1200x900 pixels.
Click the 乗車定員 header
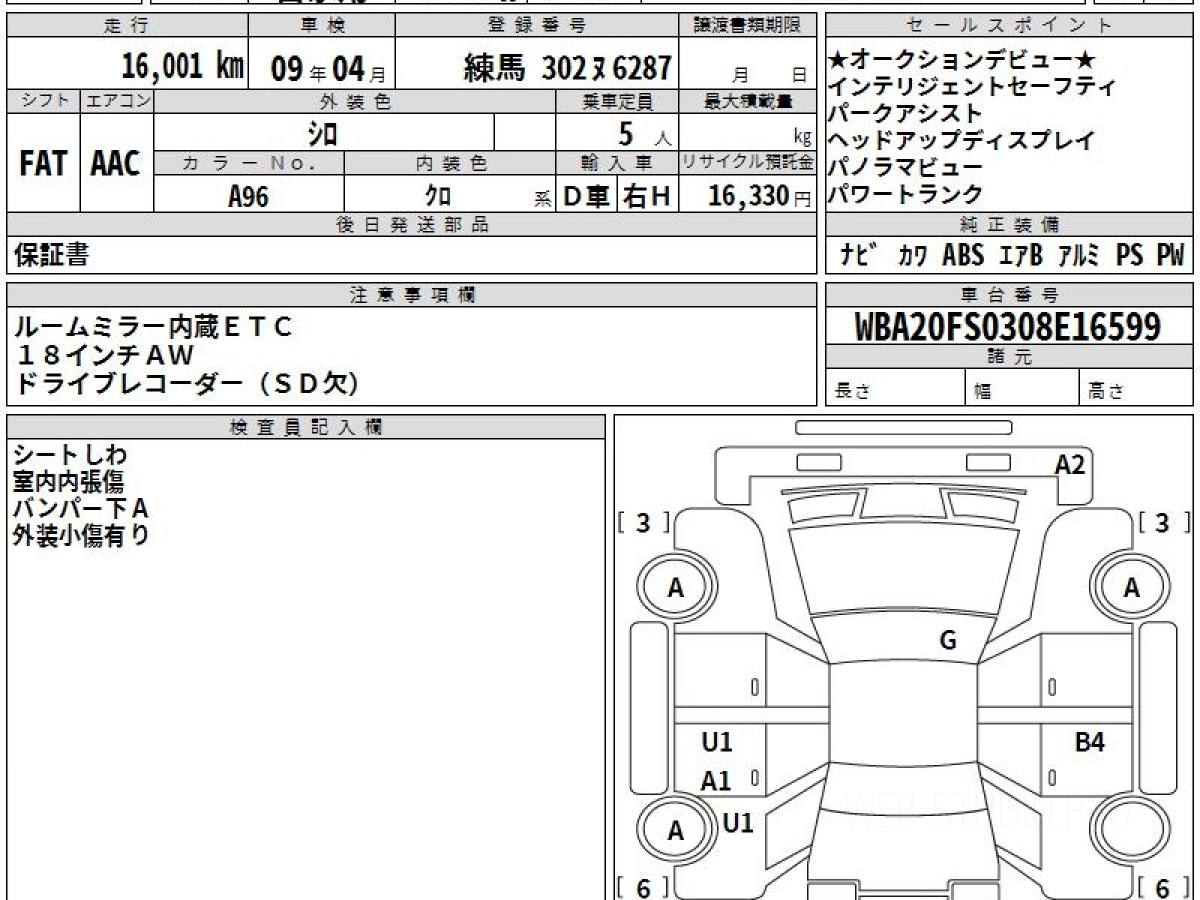tap(618, 101)
